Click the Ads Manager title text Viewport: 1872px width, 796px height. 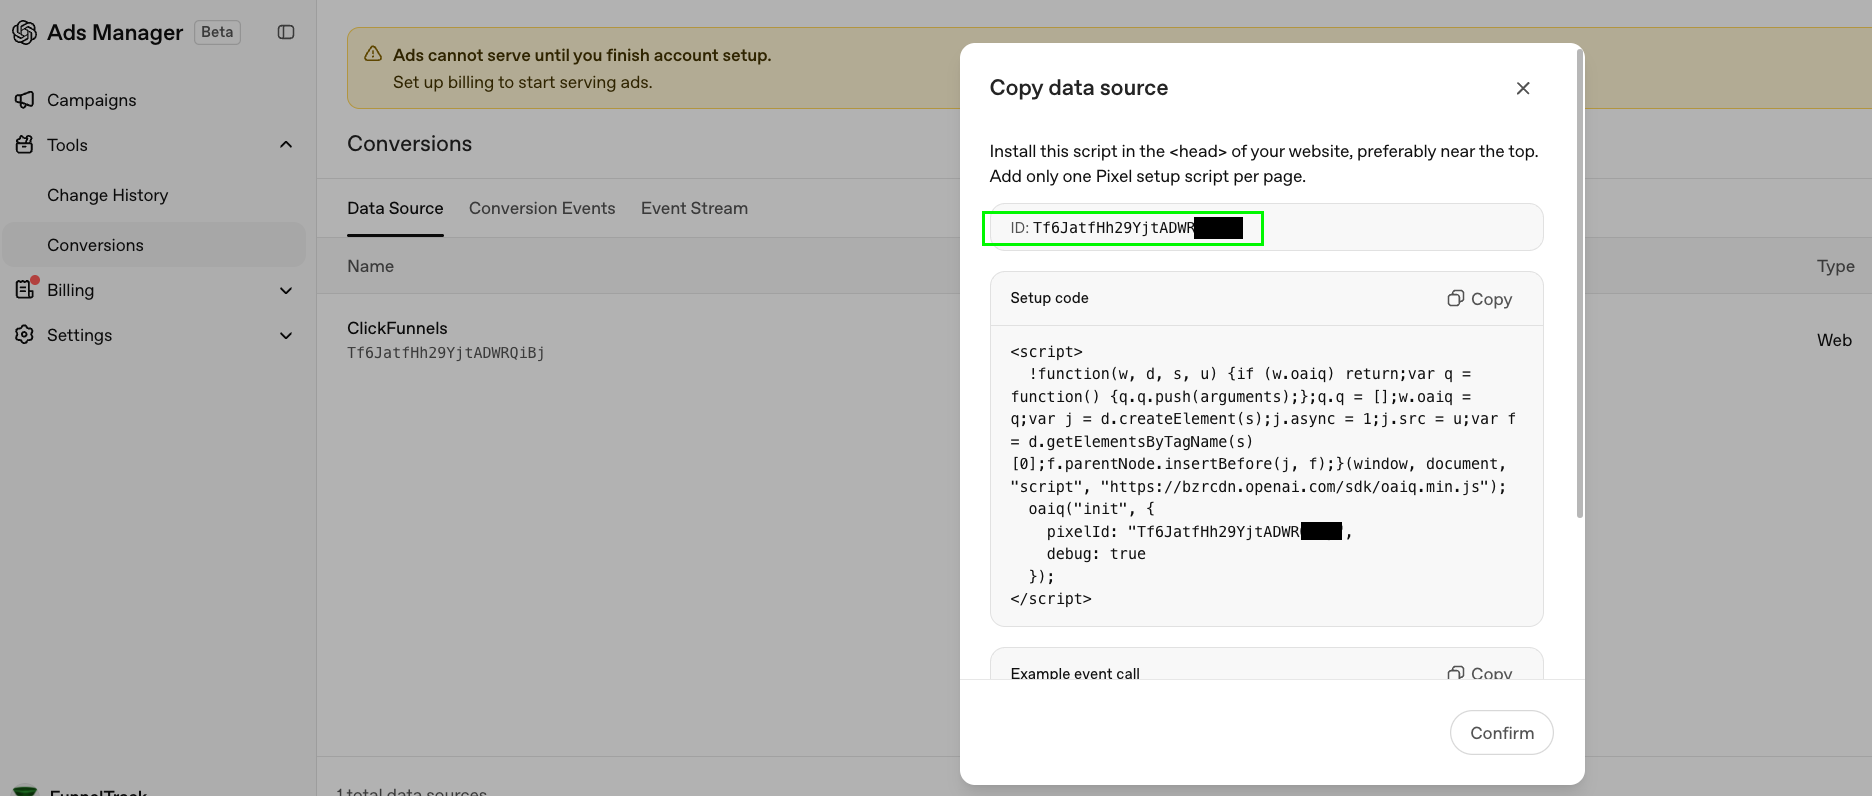(x=115, y=32)
